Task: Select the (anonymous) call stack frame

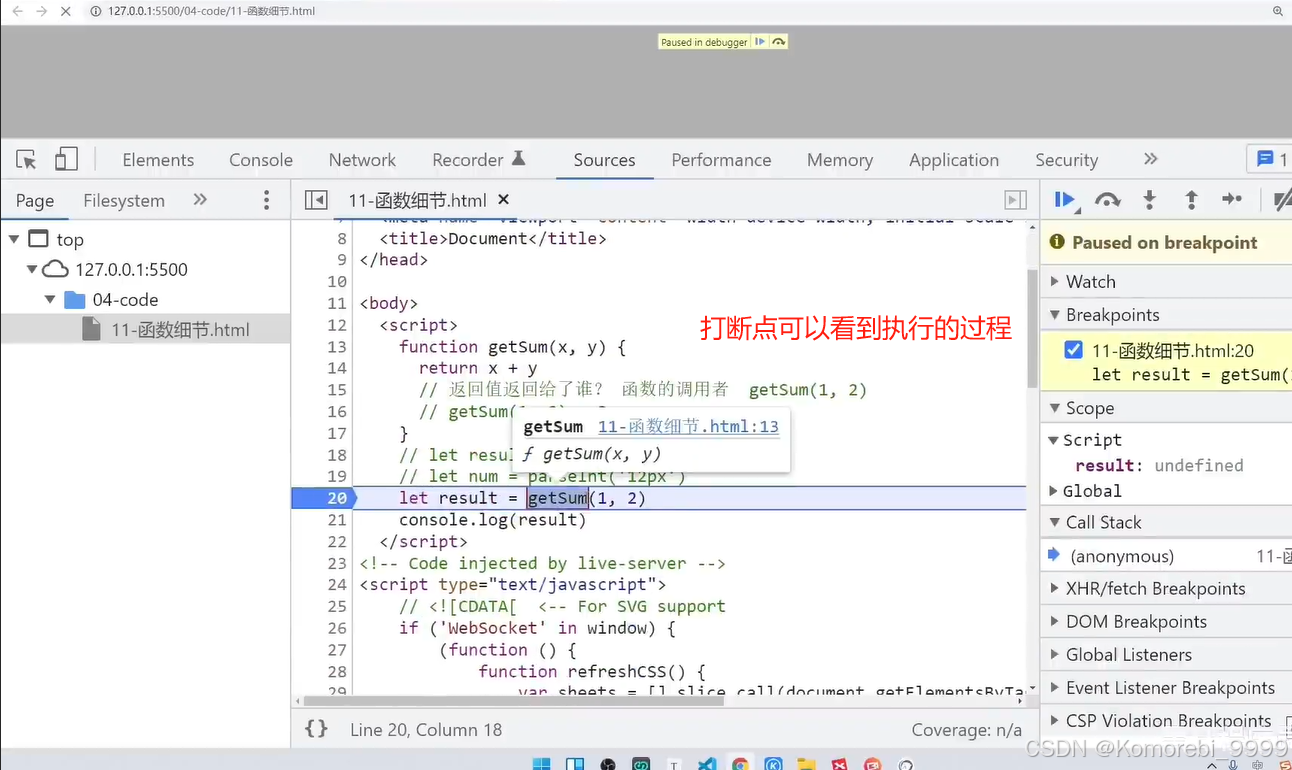Action: [1166, 556]
